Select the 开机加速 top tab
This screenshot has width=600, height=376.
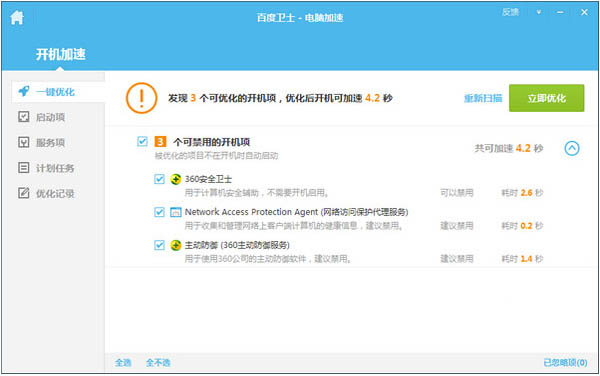(x=60, y=54)
